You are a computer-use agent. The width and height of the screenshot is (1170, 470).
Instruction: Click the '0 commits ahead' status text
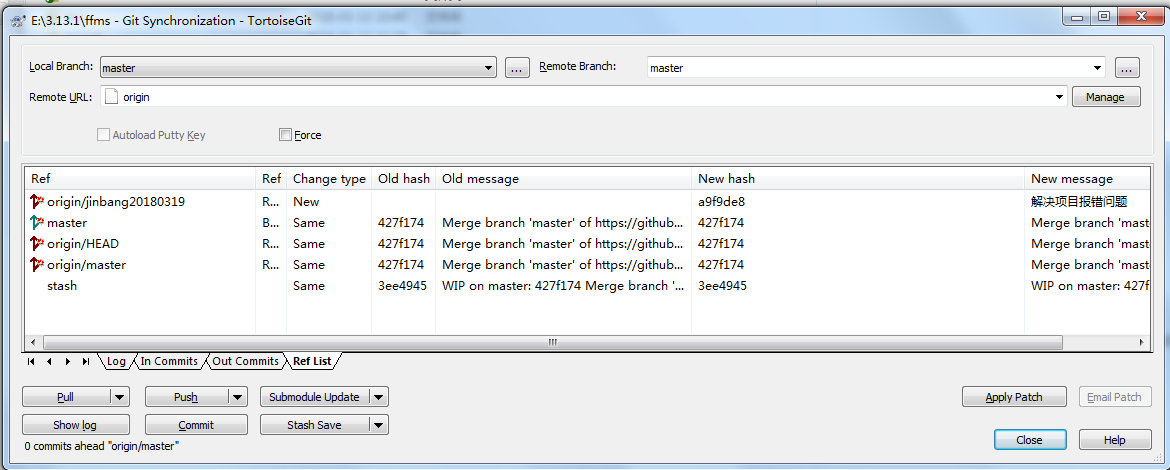point(101,446)
